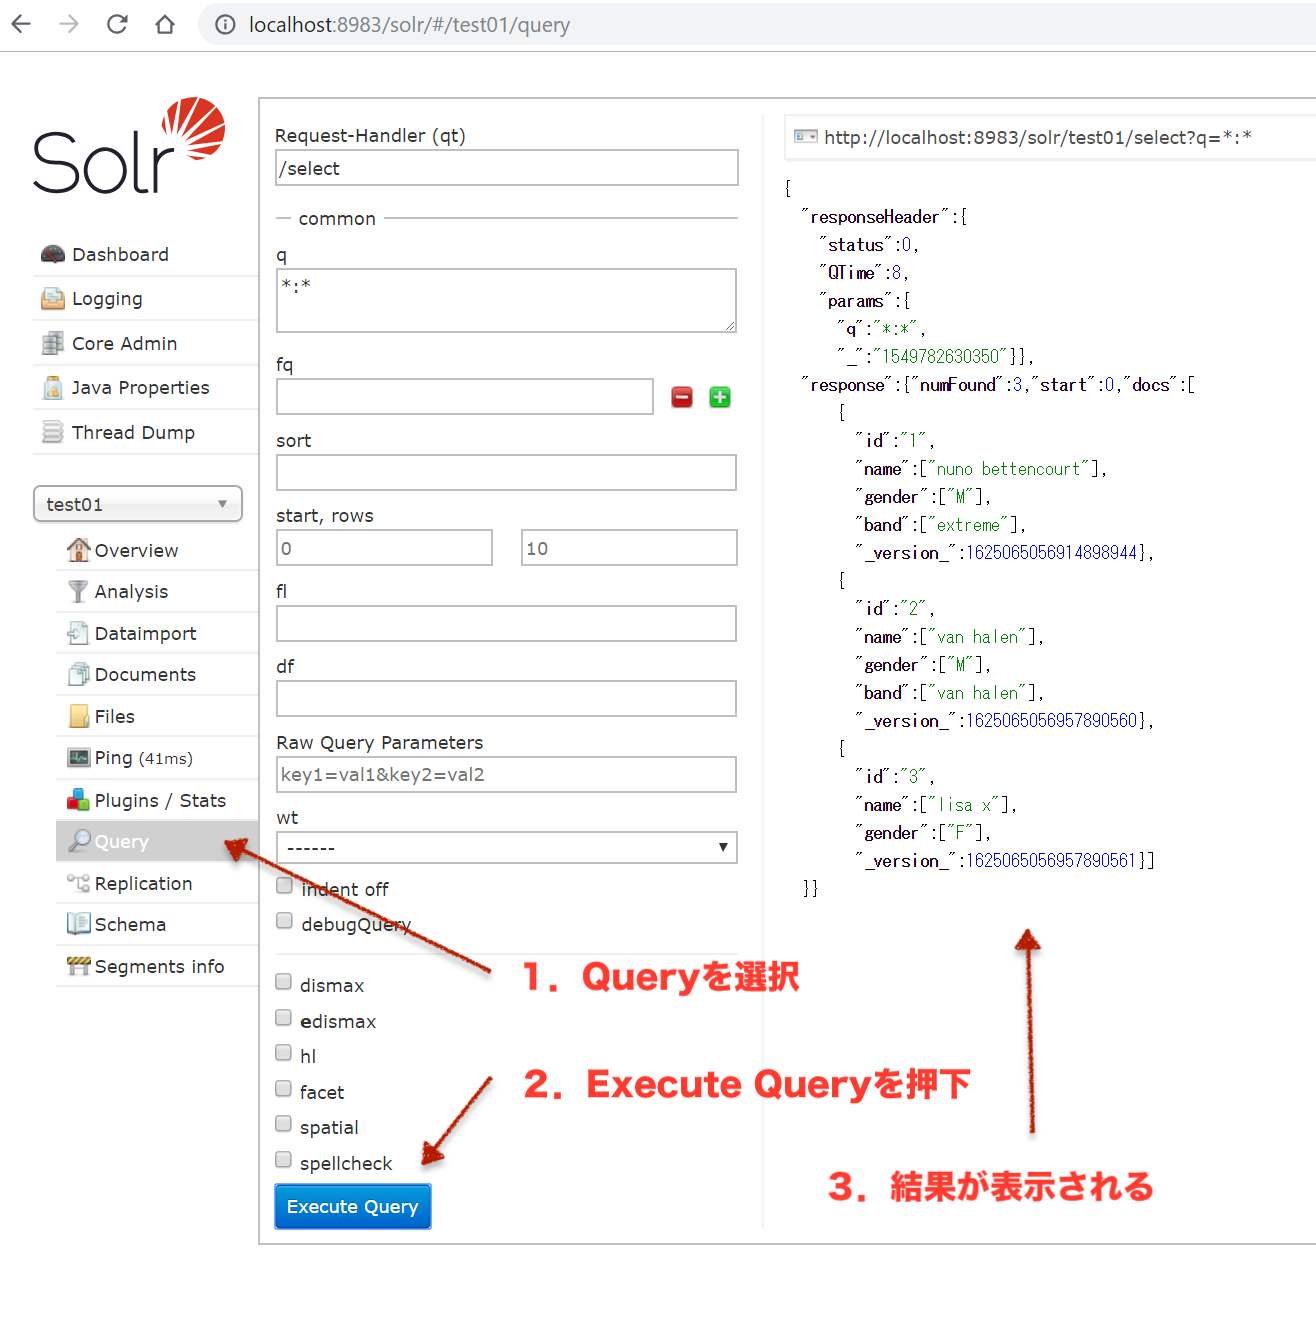Open the select query URL link

tap(1038, 137)
